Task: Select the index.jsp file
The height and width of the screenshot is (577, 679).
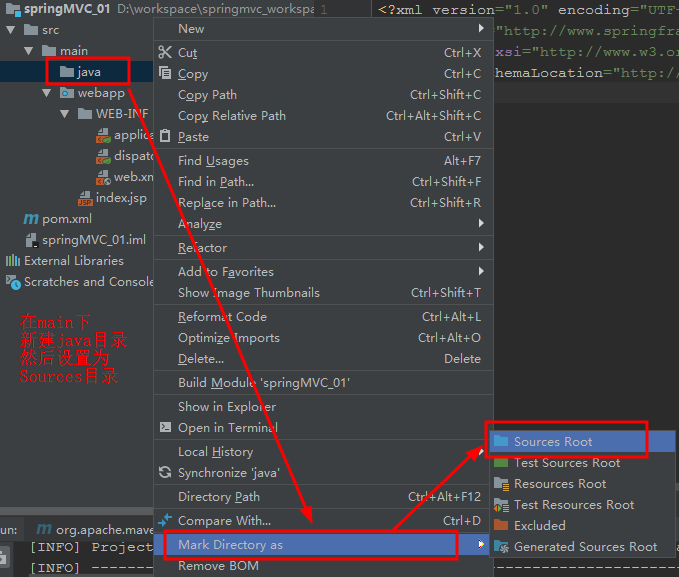Action: (x=120, y=198)
